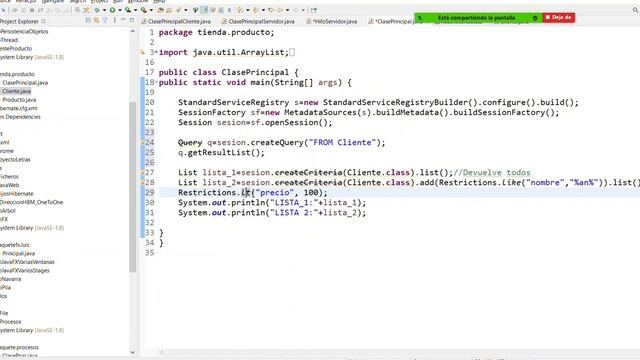Click the Project Explorer filter icon
This screenshot has width=640, height=360.
tap(105, 20)
